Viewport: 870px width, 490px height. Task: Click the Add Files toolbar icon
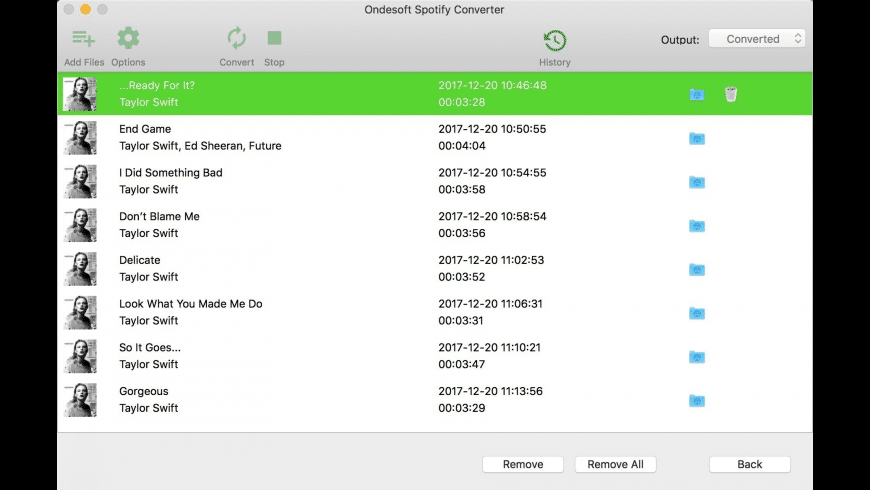tap(83, 38)
